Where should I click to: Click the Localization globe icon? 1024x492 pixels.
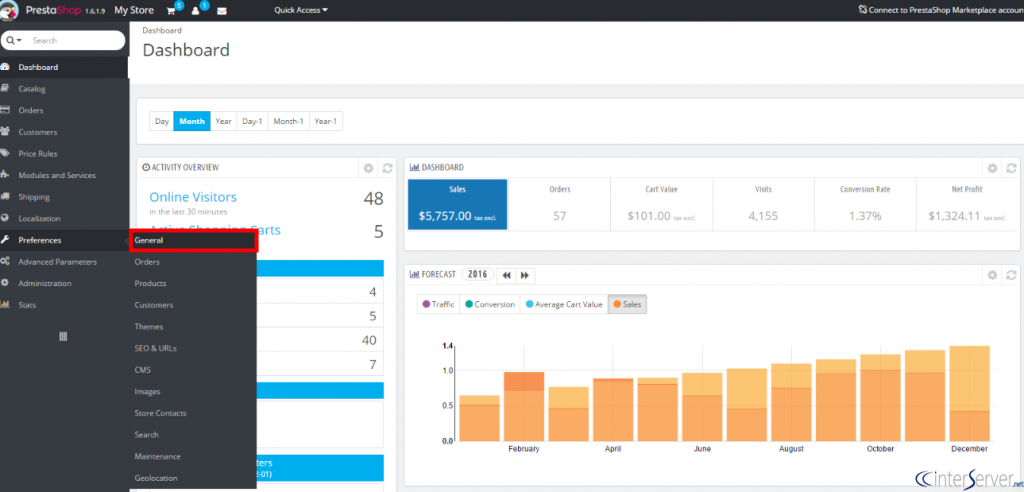[x=5, y=218]
